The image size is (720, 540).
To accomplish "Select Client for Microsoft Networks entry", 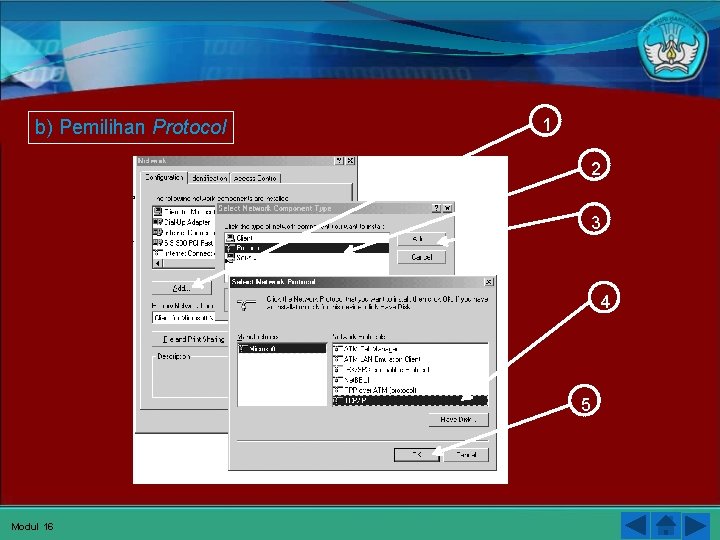I will (184, 212).
